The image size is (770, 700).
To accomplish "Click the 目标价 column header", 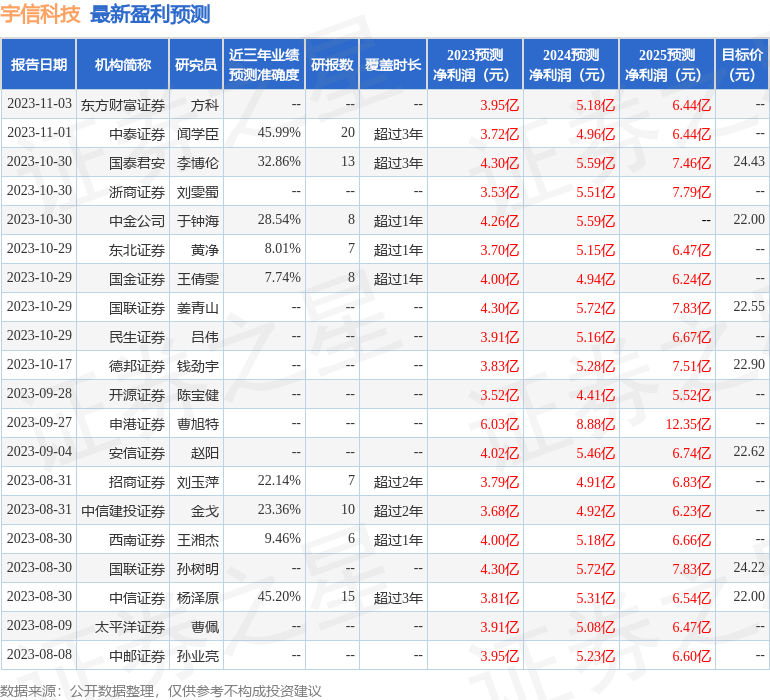I will coord(742,64).
